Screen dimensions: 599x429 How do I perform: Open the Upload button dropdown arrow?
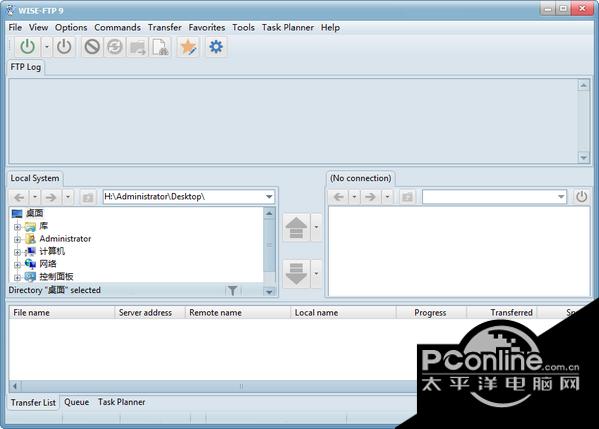[x=316, y=228]
